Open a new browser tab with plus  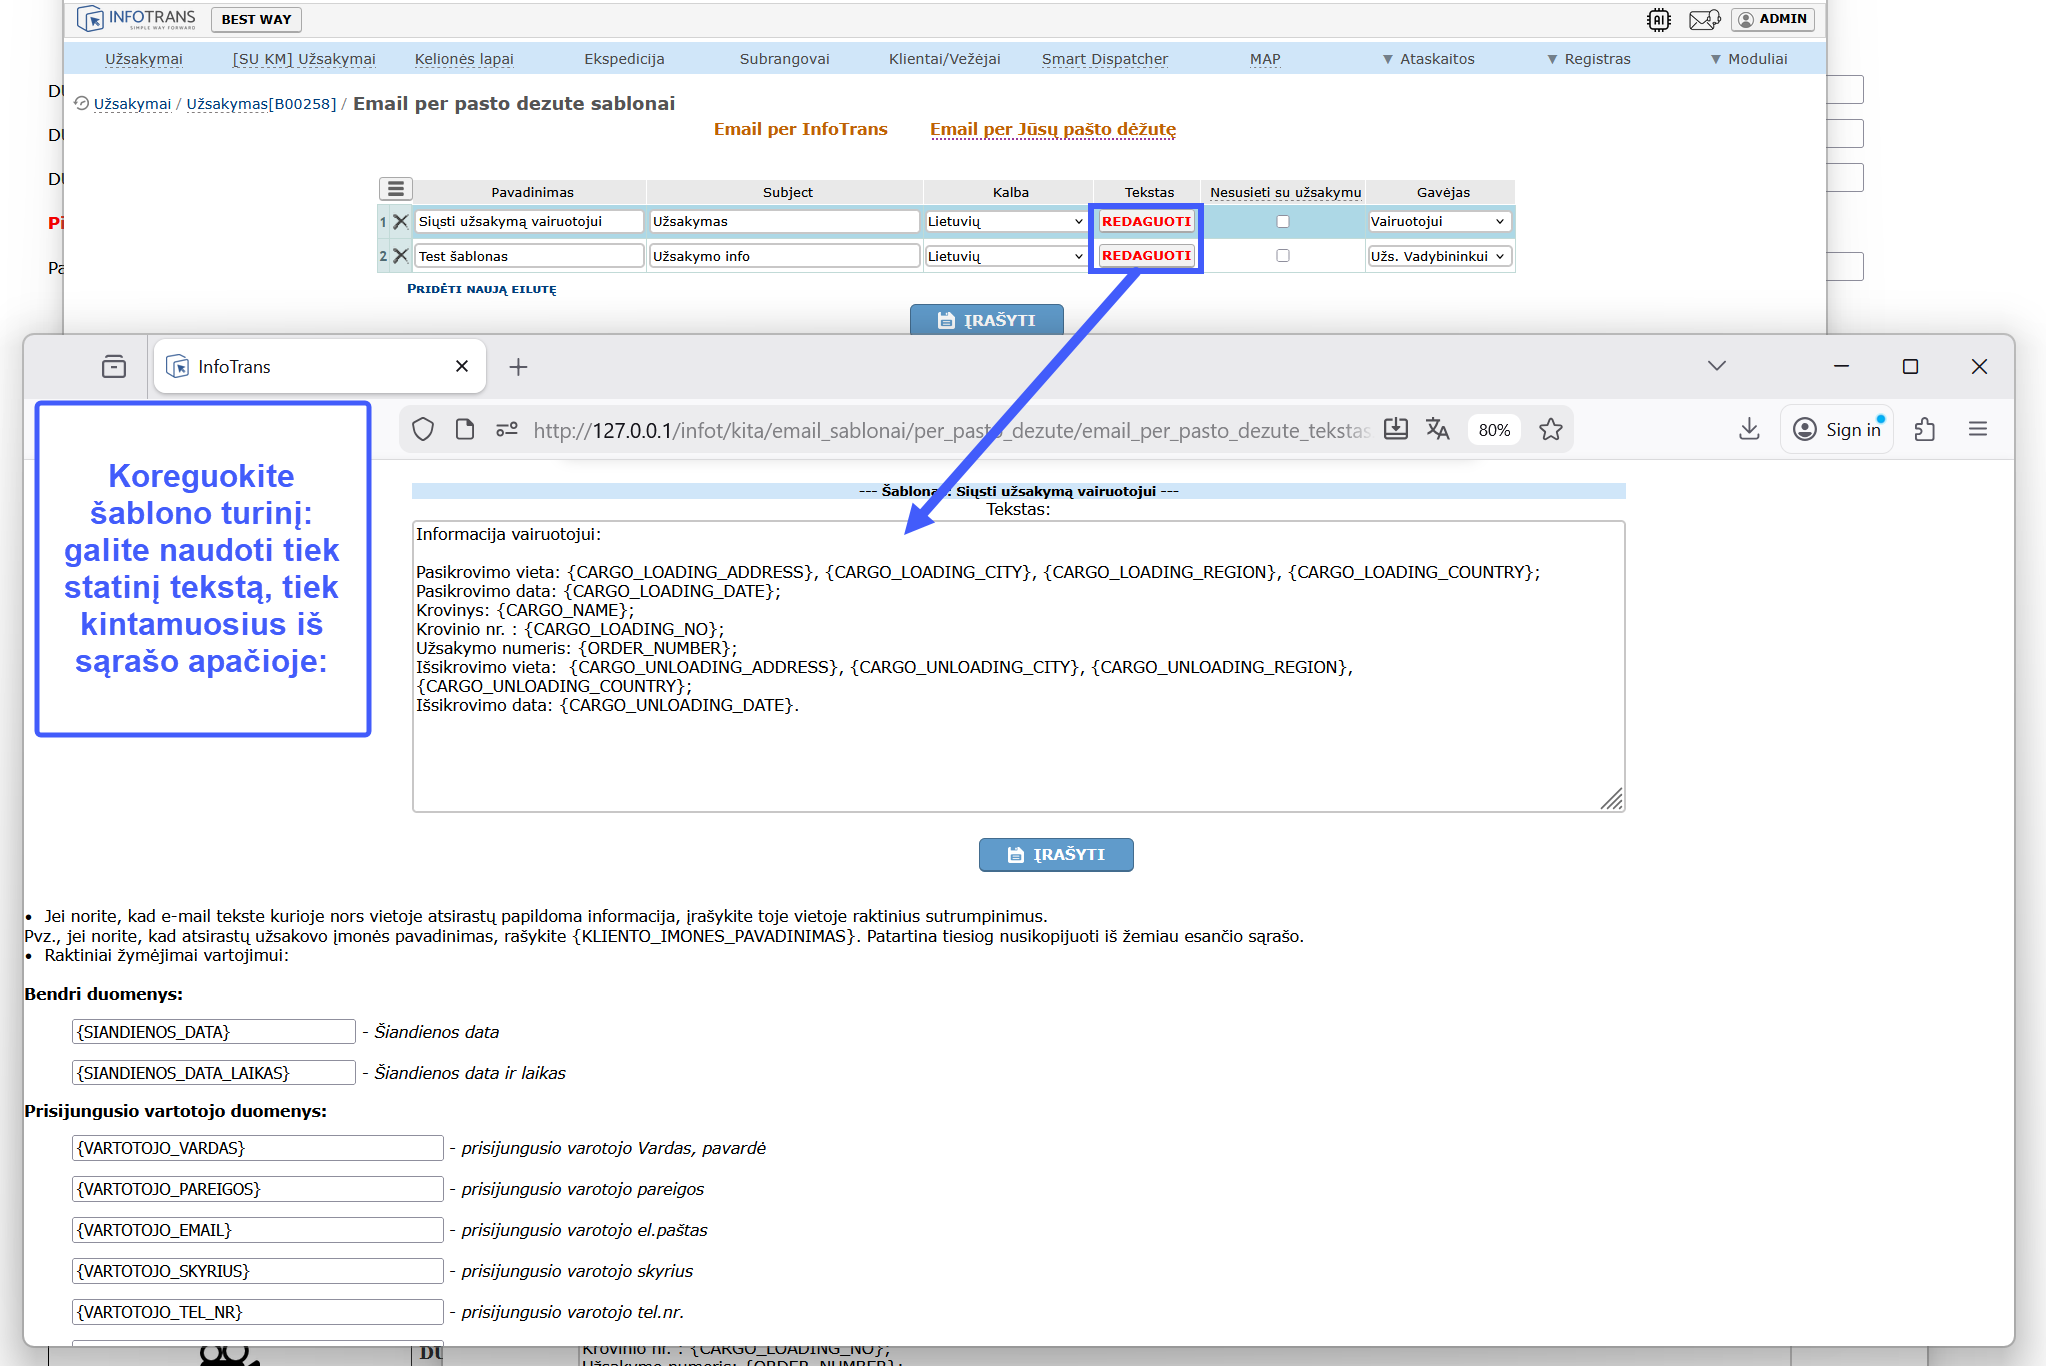click(518, 367)
